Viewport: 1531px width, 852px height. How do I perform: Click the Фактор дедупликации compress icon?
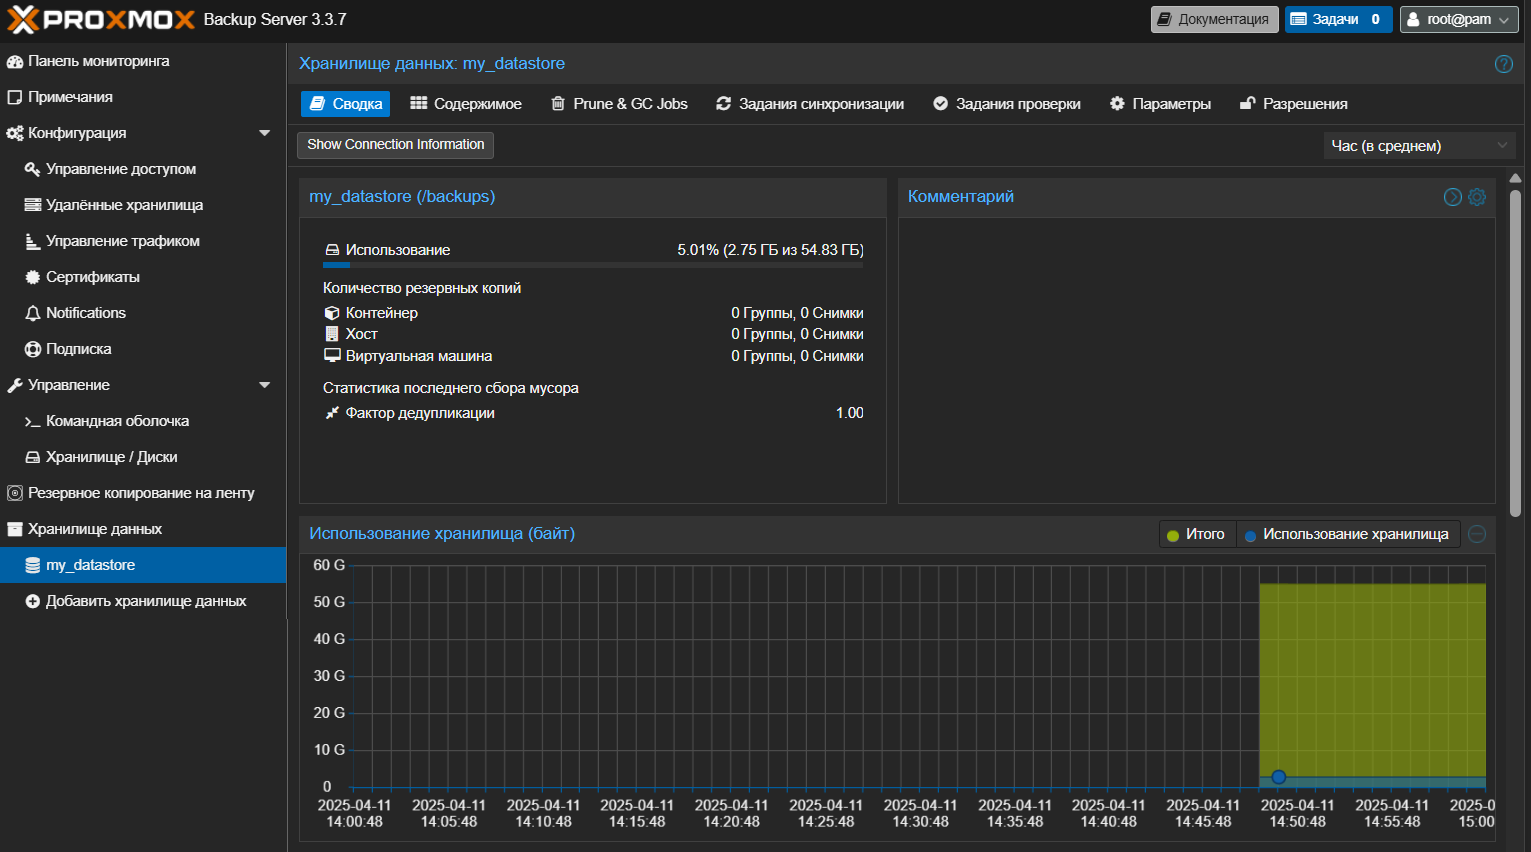[332, 413]
